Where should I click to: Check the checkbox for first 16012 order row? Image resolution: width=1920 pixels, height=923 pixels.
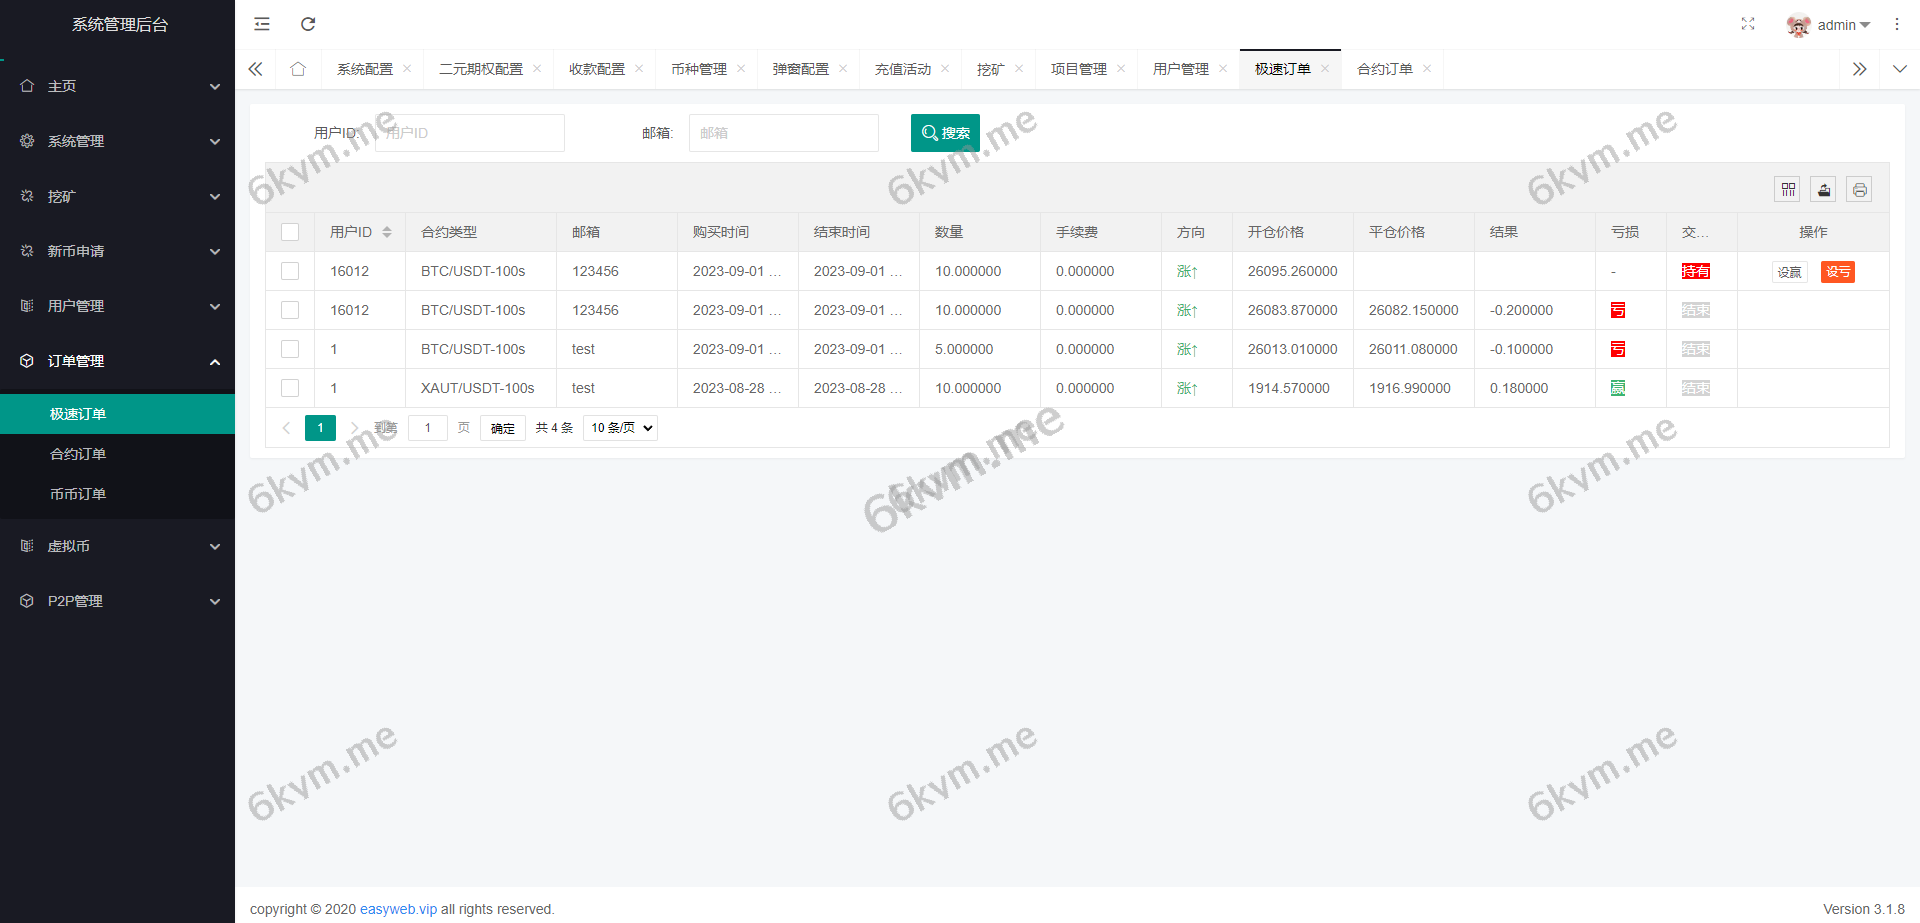[x=290, y=270]
